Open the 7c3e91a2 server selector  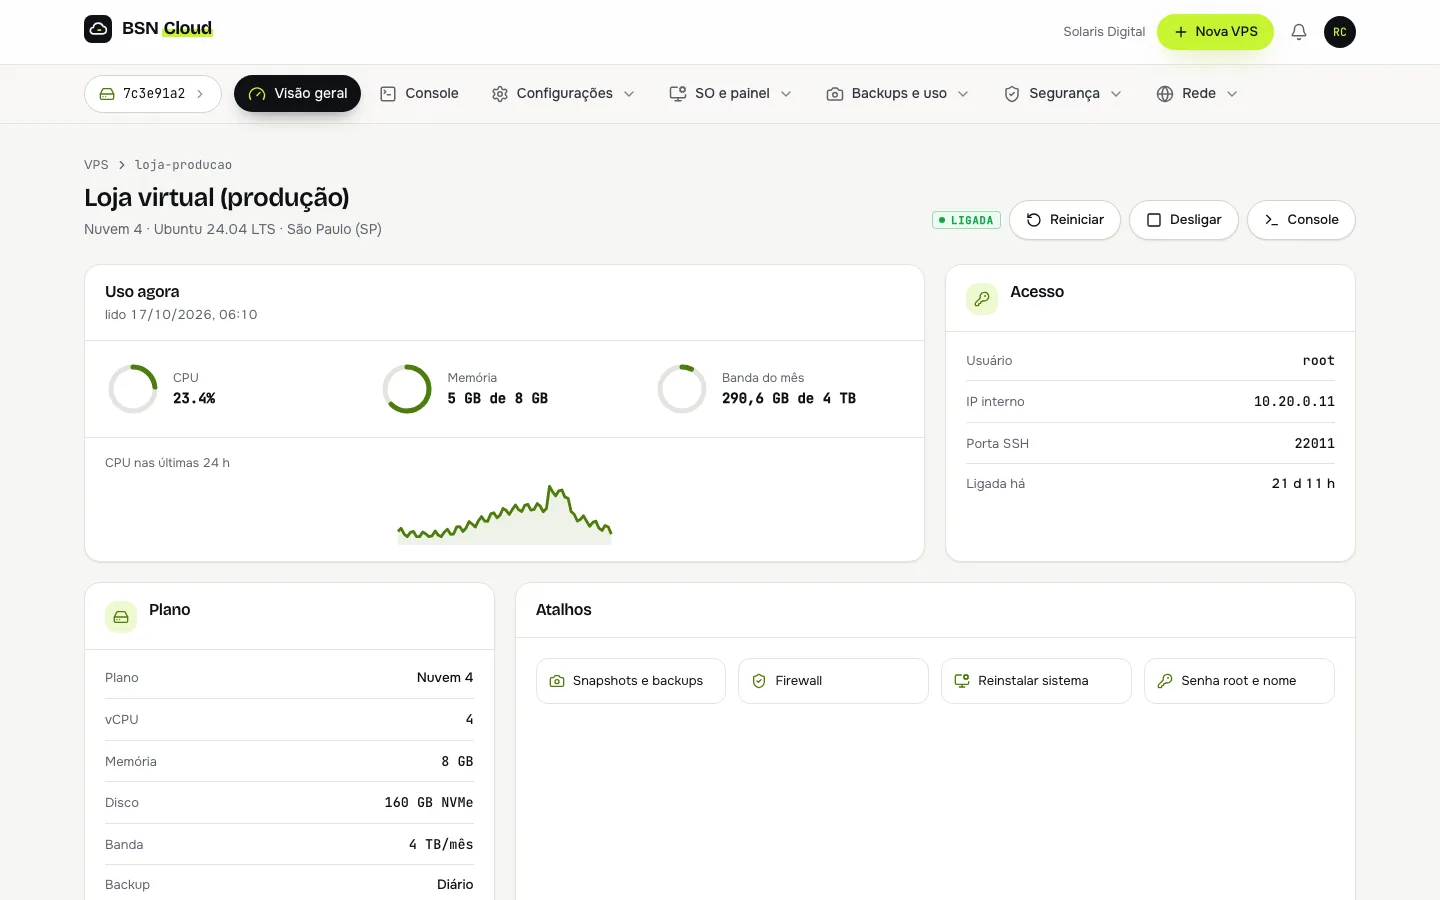[153, 94]
